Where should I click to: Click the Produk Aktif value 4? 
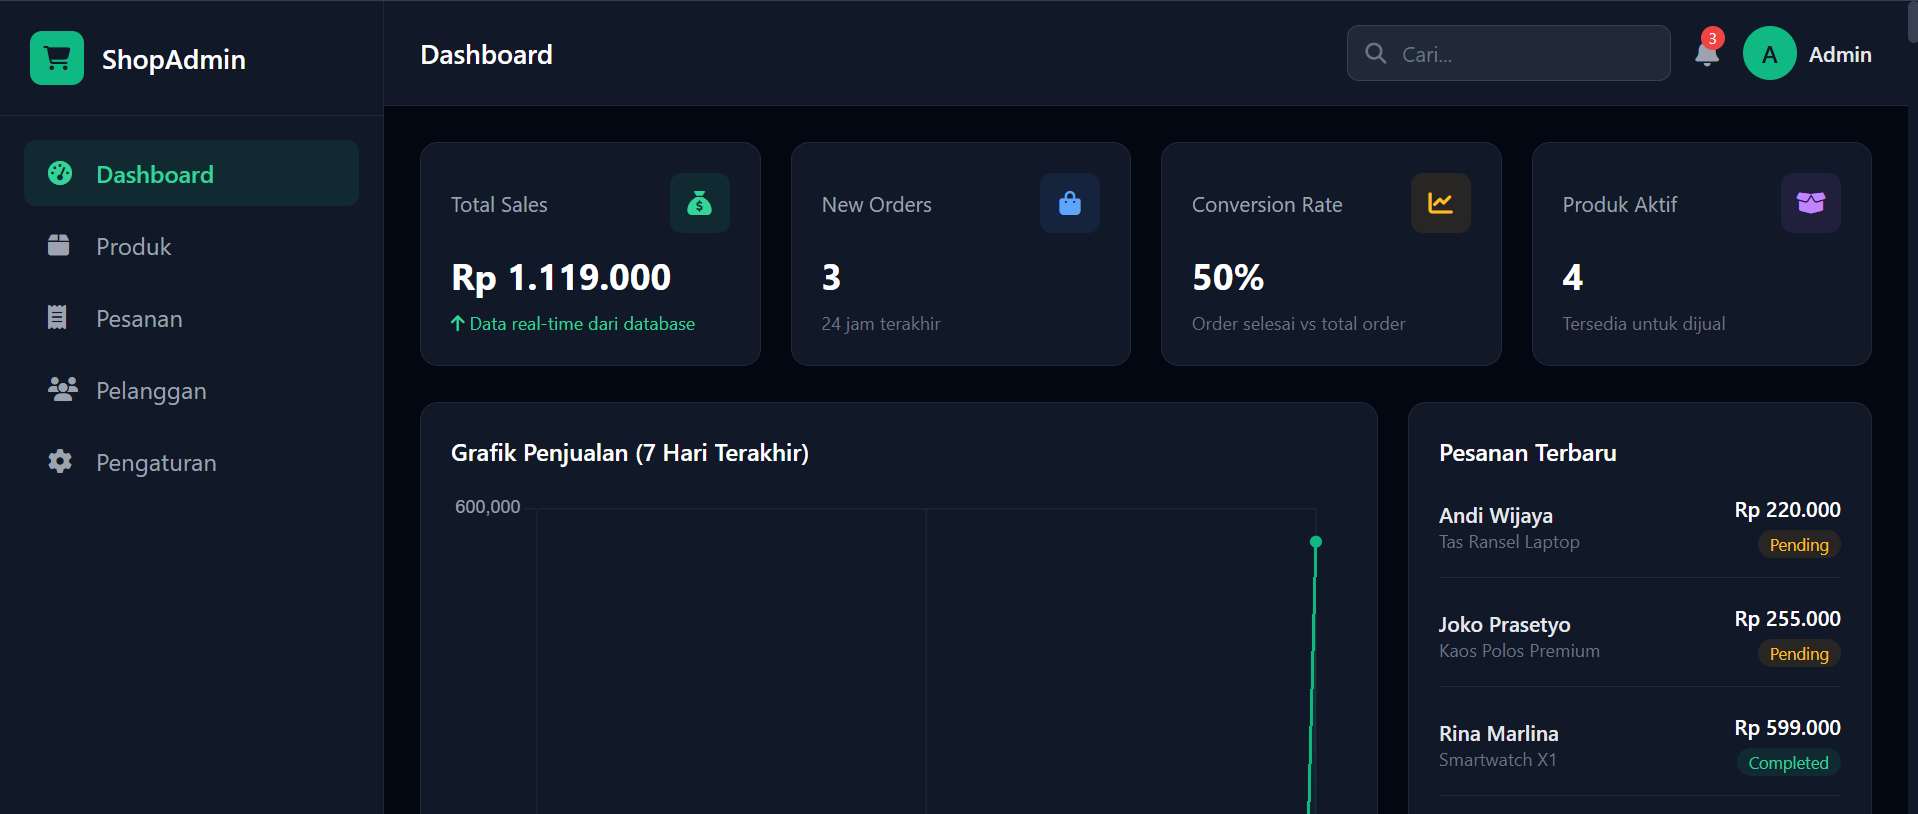(1572, 277)
